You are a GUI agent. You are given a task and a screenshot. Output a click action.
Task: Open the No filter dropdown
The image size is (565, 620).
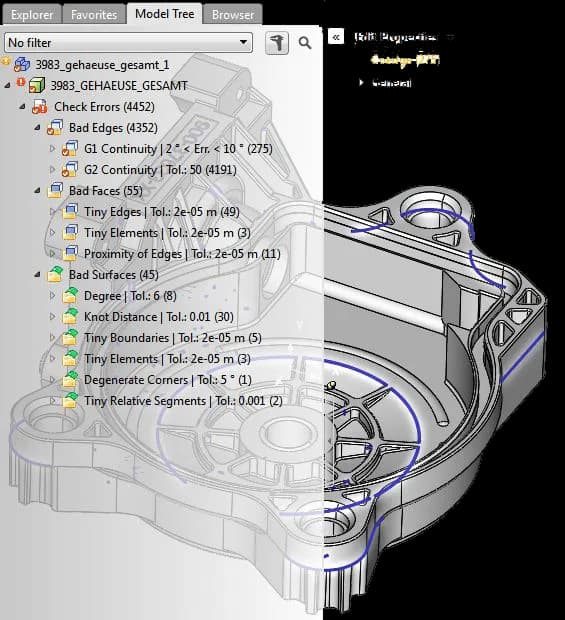pos(128,42)
